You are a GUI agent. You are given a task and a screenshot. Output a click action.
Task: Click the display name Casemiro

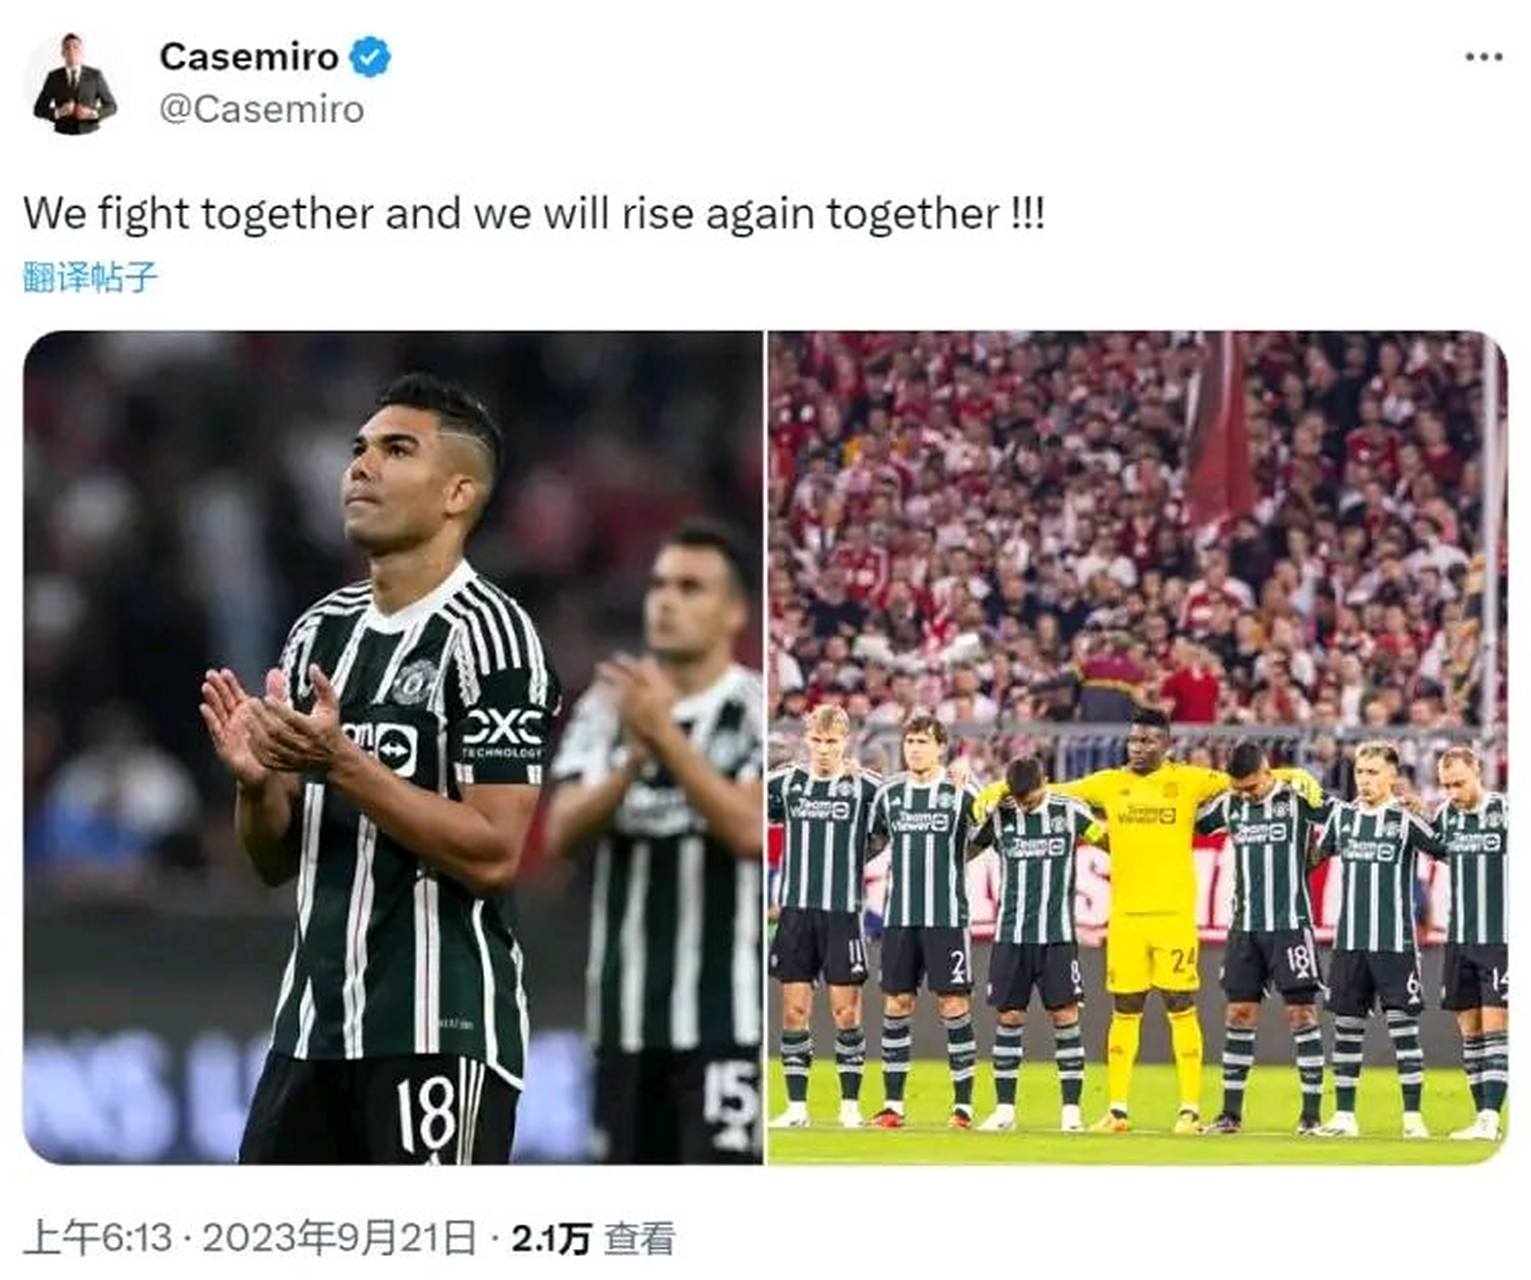pos(249,57)
